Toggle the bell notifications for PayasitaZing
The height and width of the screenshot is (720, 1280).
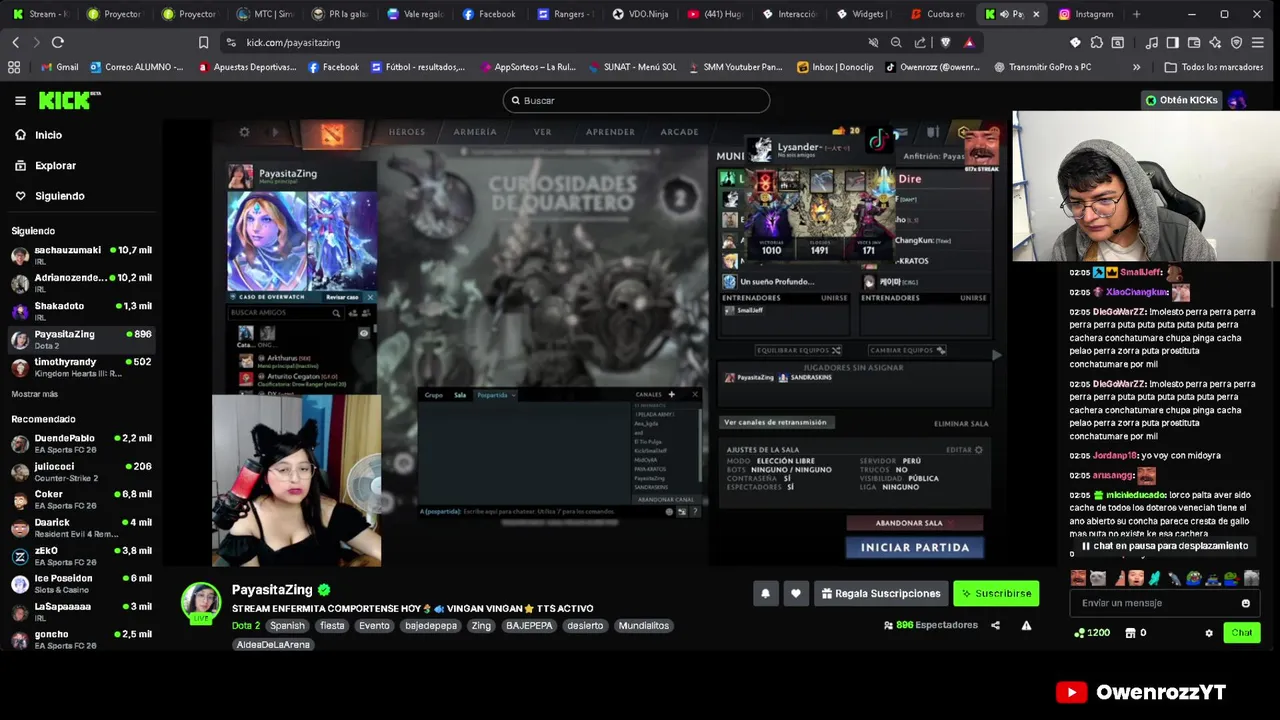(765, 593)
